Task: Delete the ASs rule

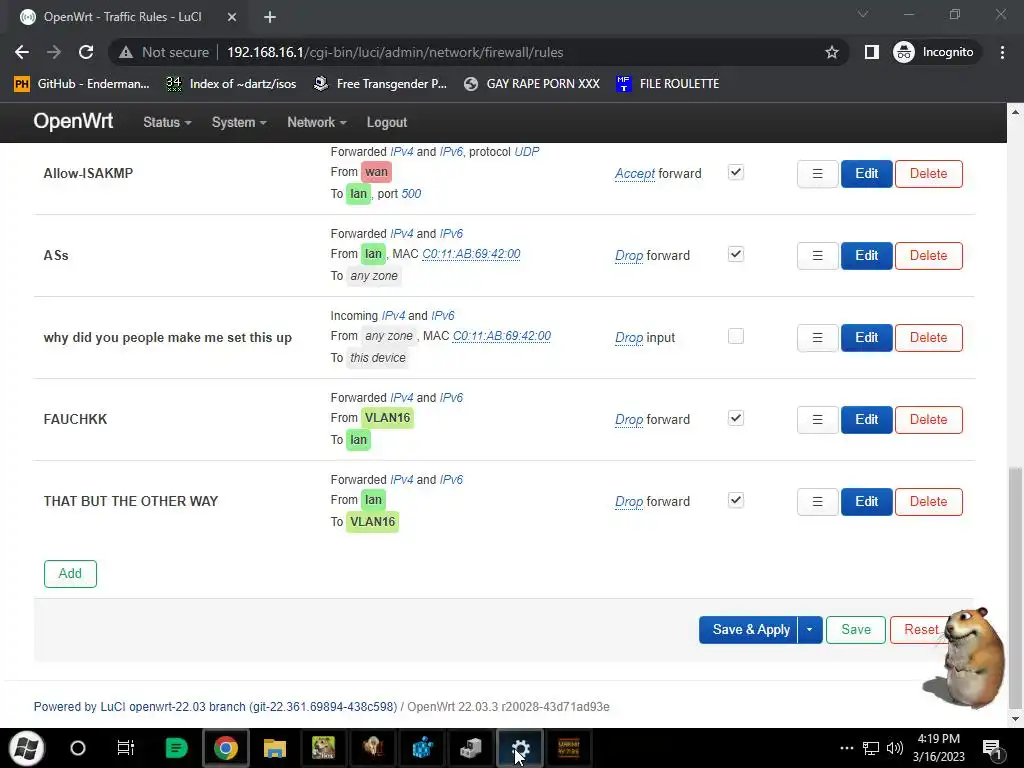Action: [928, 255]
